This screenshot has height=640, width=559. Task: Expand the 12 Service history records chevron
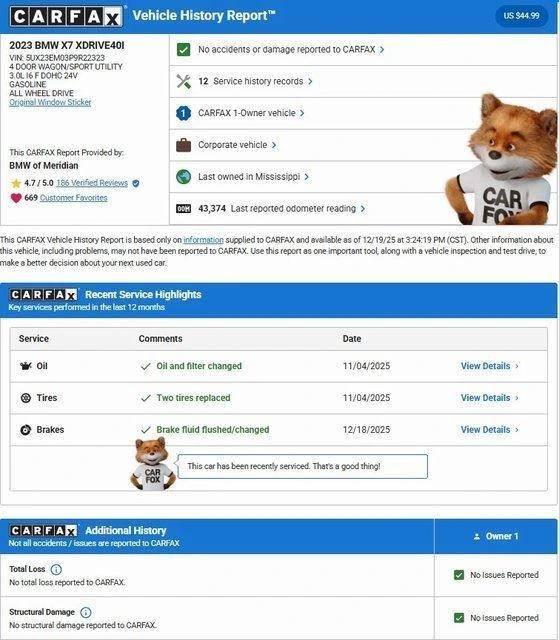(311, 81)
